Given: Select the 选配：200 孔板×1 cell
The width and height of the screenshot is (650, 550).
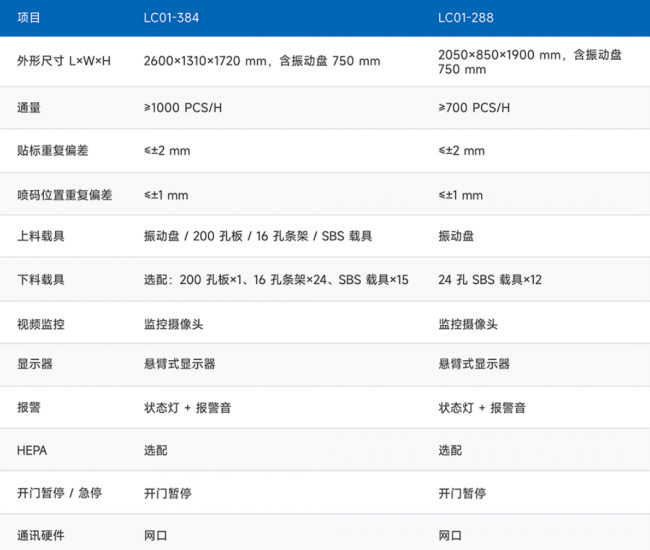Looking at the screenshot, I should tap(276, 280).
